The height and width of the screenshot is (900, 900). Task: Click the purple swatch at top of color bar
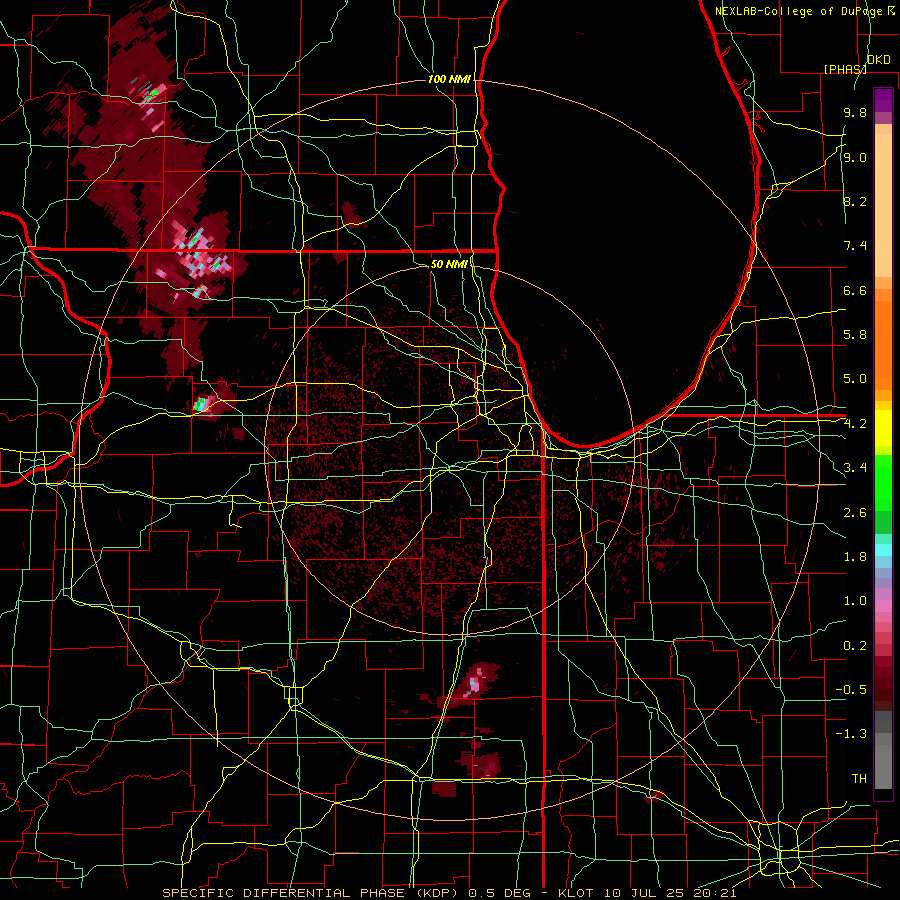click(883, 100)
